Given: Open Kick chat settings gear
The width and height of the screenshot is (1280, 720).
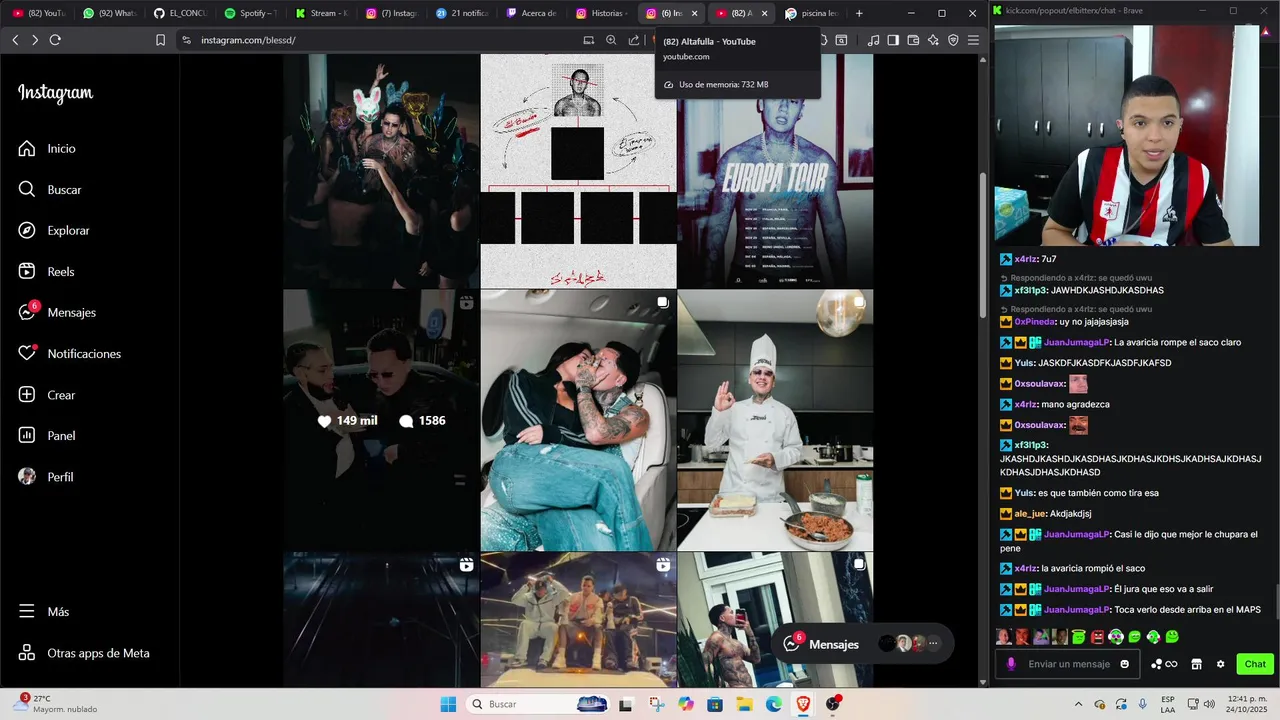Looking at the screenshot, I should (x=1220, y=664).
